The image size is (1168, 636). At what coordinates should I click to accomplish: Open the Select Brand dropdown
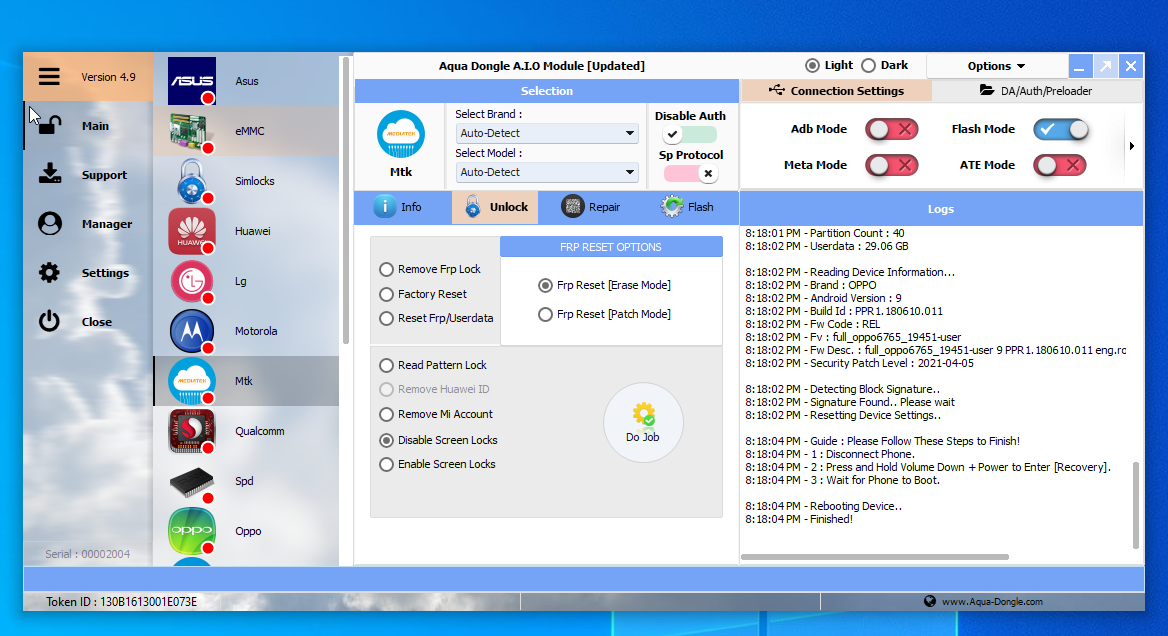pyautogui.click(x=547, y=133)
